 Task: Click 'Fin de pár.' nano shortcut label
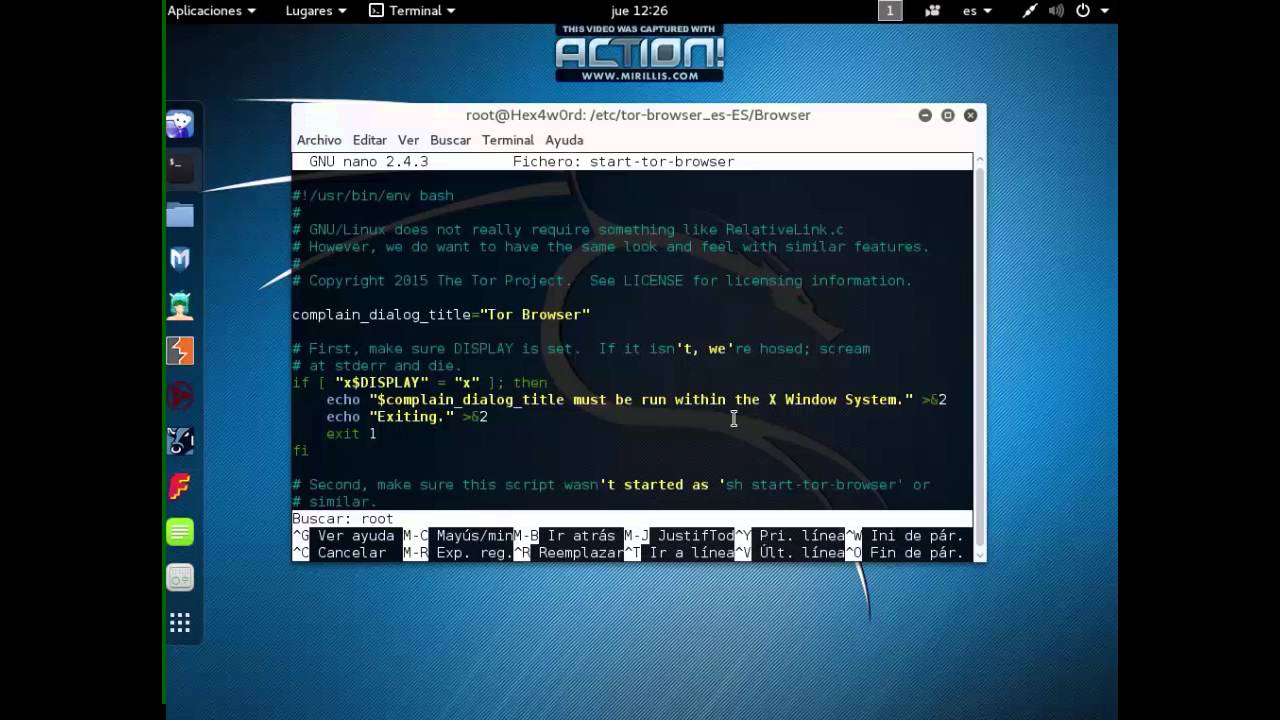click(917, 553)
